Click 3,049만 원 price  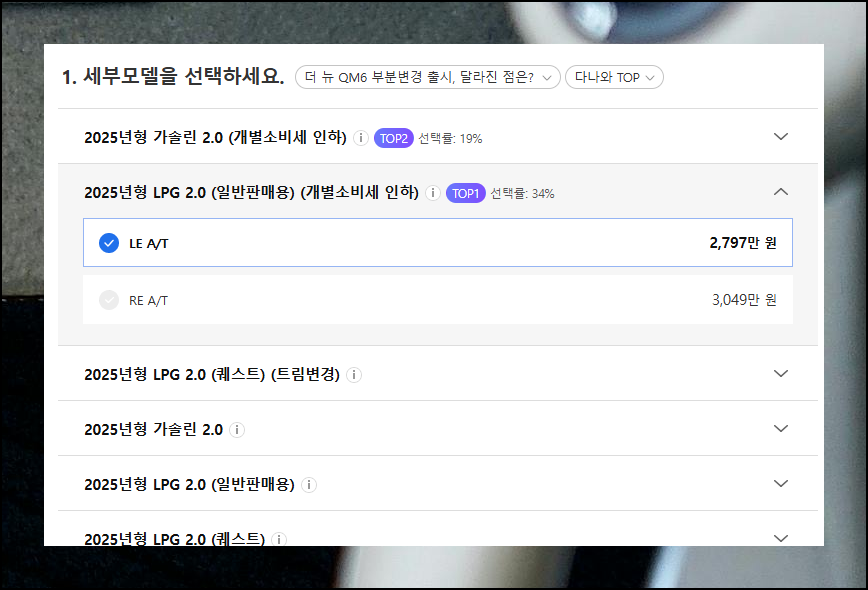(744, 299)
